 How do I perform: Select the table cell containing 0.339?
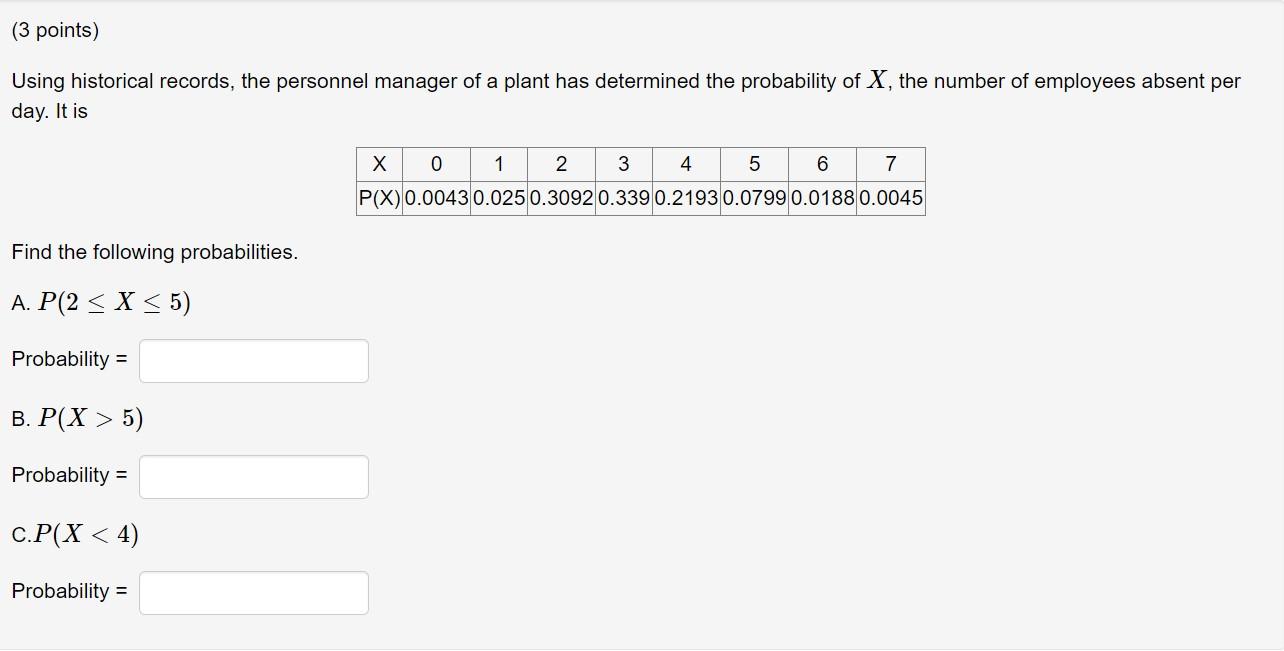[x=624, y=199]
